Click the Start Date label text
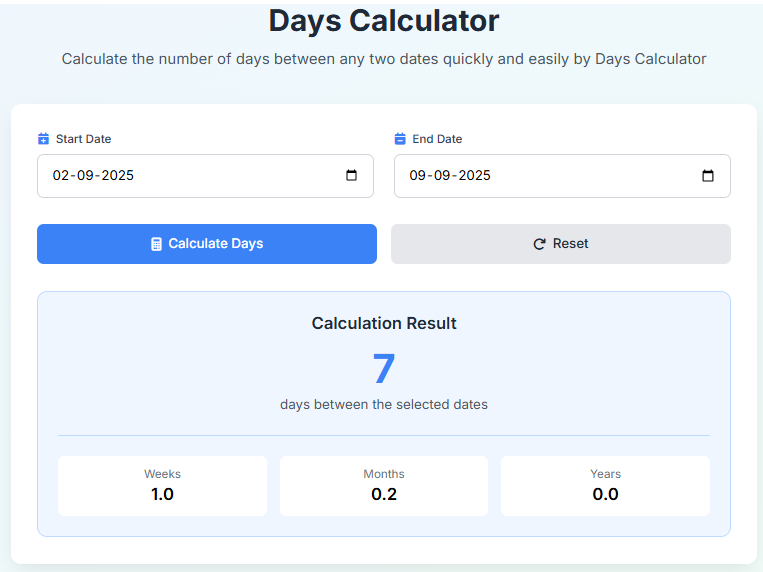Image resolution: width=763 pixels, height=572 pixels. click(83, 139)
